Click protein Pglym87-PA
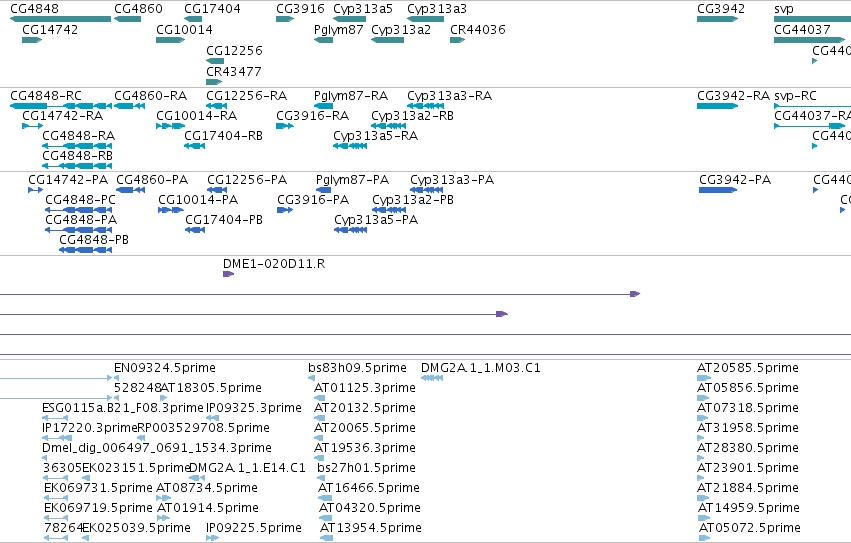The height and width of the screenshot is (543, 851). click(352, 180)
